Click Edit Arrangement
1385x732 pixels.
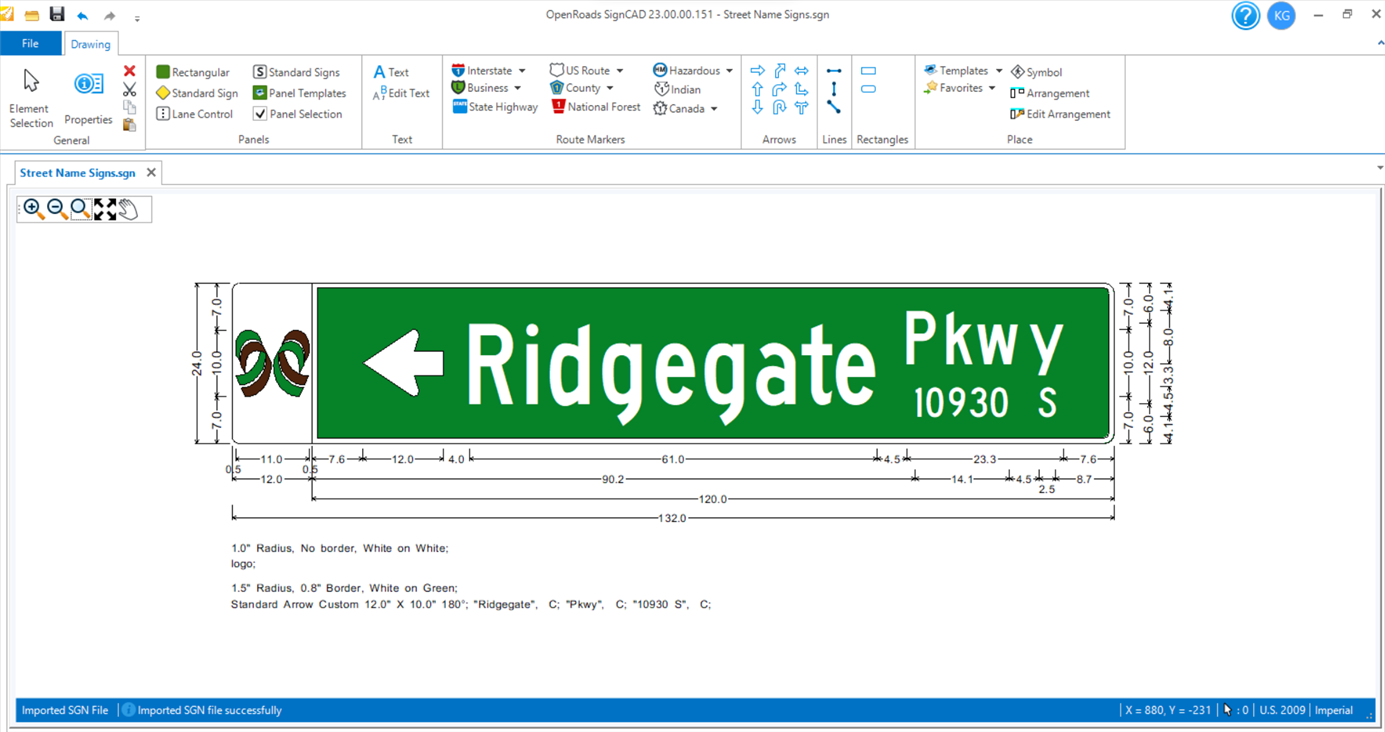tap(1060, 114)
